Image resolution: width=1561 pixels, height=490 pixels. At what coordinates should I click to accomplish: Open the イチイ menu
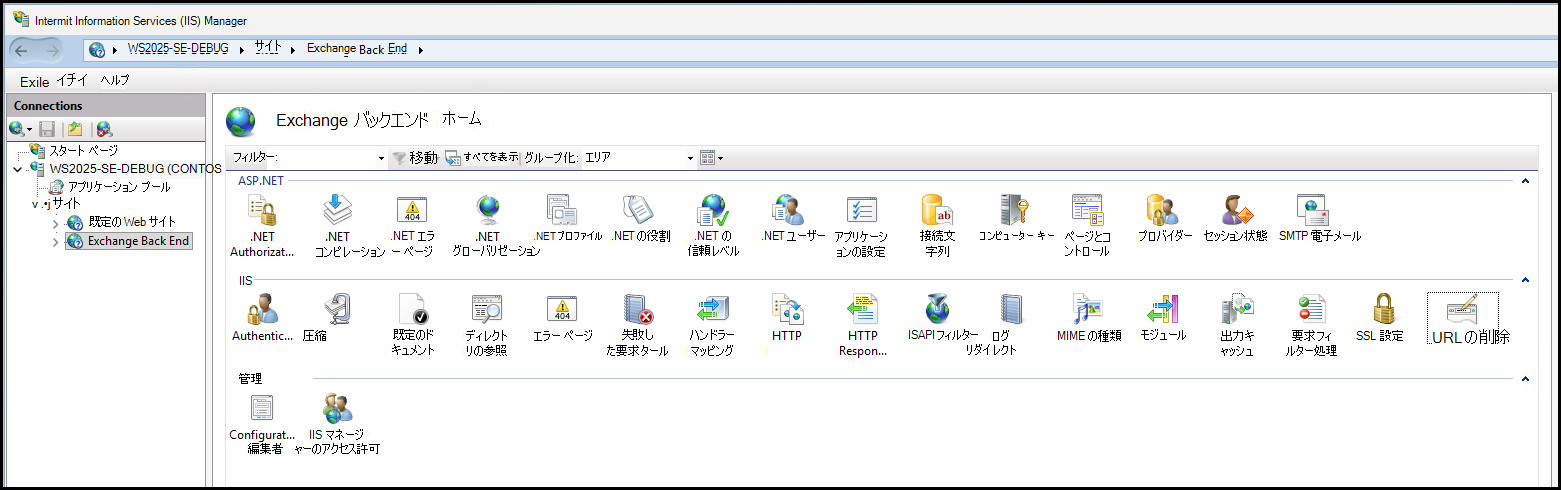click(72, 80)
